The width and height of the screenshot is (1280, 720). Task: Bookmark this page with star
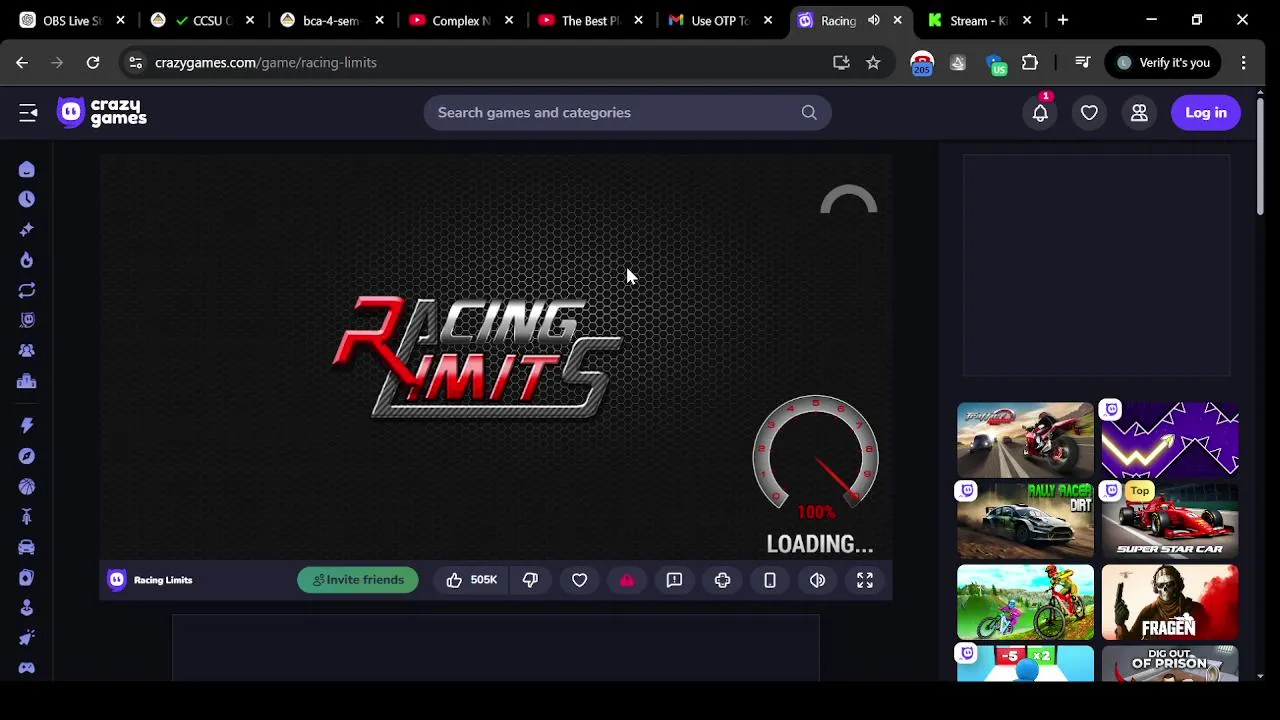[x=873, y=62]
